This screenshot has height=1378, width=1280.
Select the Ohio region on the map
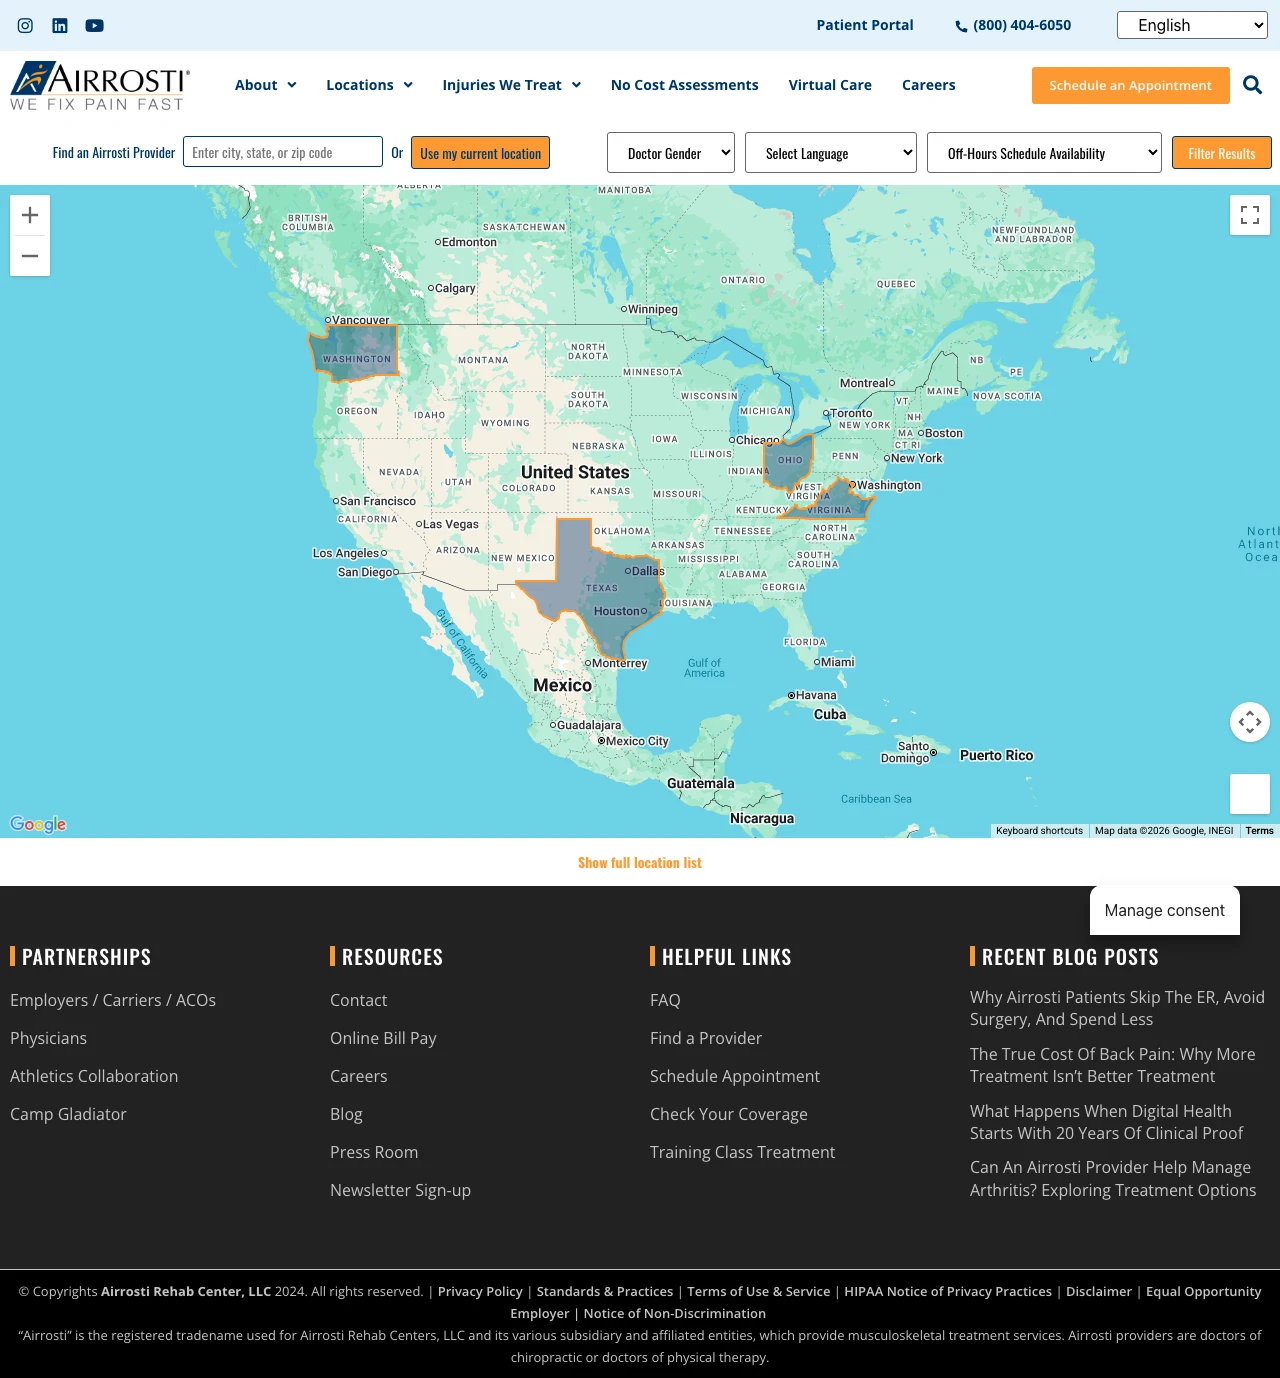pyautogui.click(x=789, y=461)
